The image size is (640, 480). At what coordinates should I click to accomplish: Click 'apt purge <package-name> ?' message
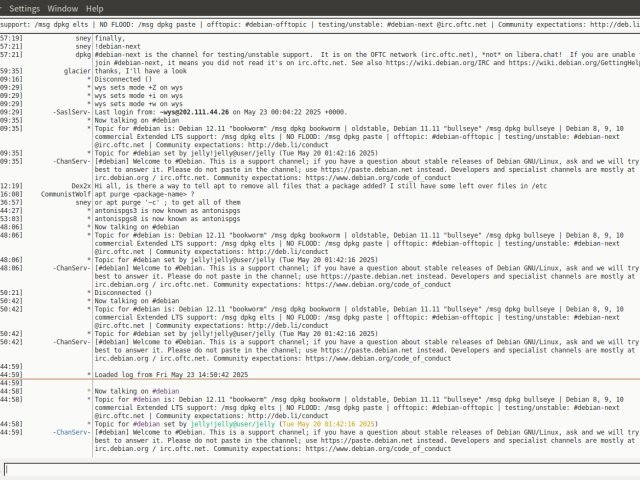(144, 194)
